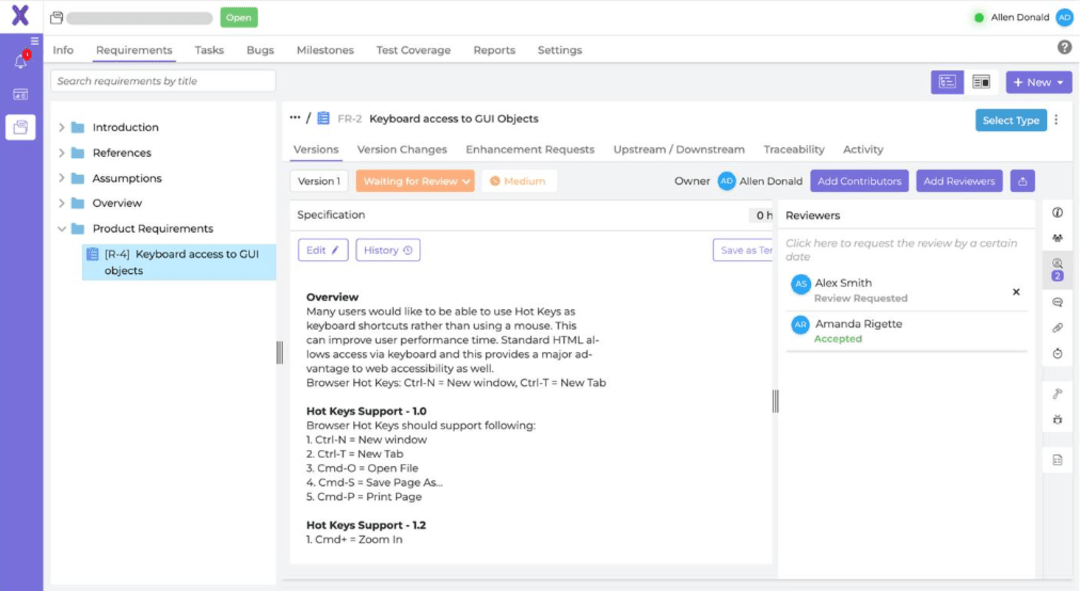Open the info panel icon on right rail
Viewport: 1080px width, 591px height.
point(1057,212)
